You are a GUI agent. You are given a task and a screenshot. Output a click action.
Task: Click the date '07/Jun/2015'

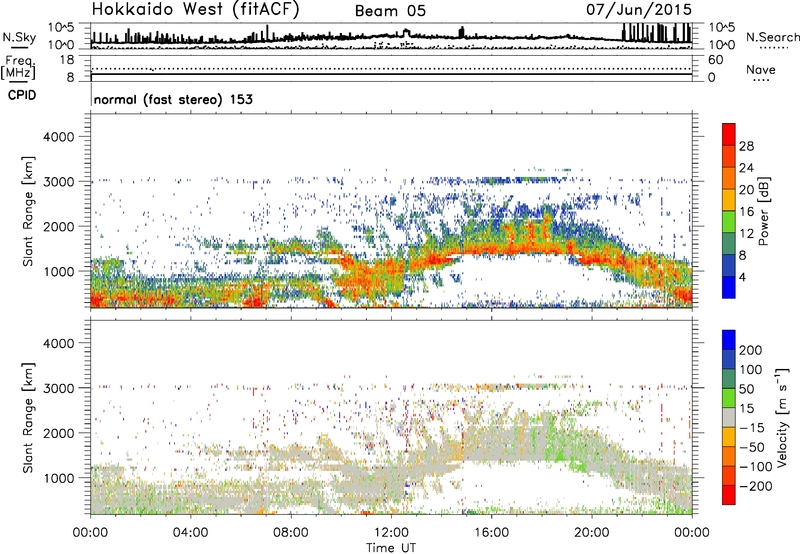click(639, 10)
